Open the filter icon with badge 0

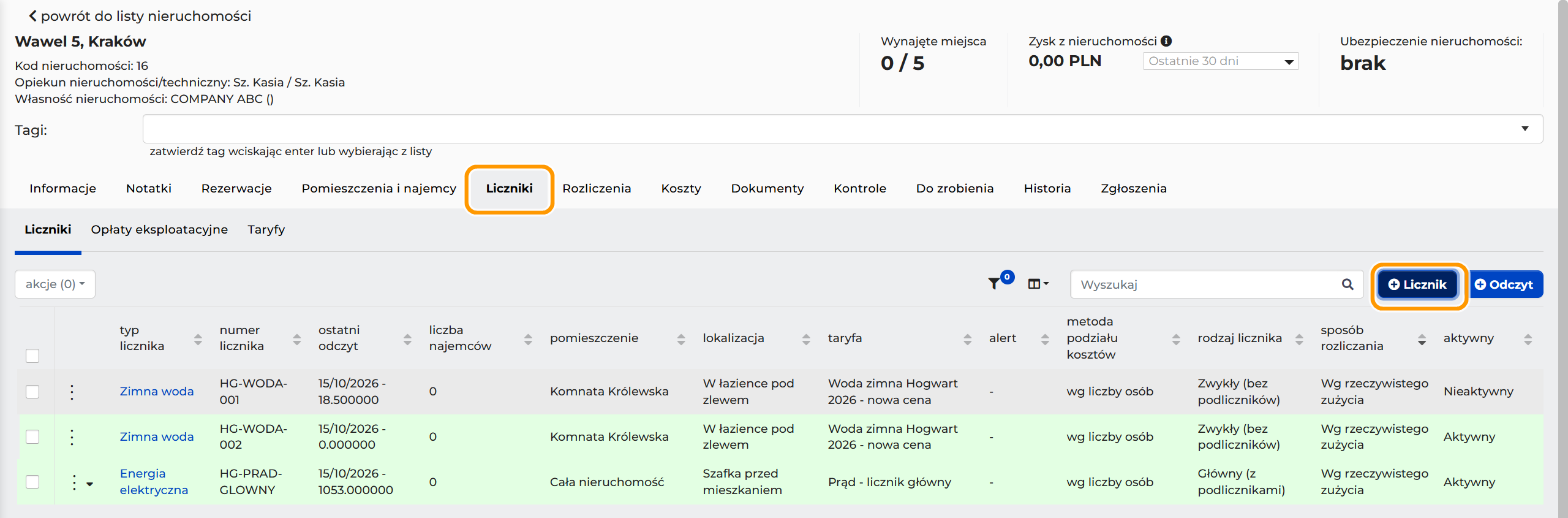(x=1000, y=283)
